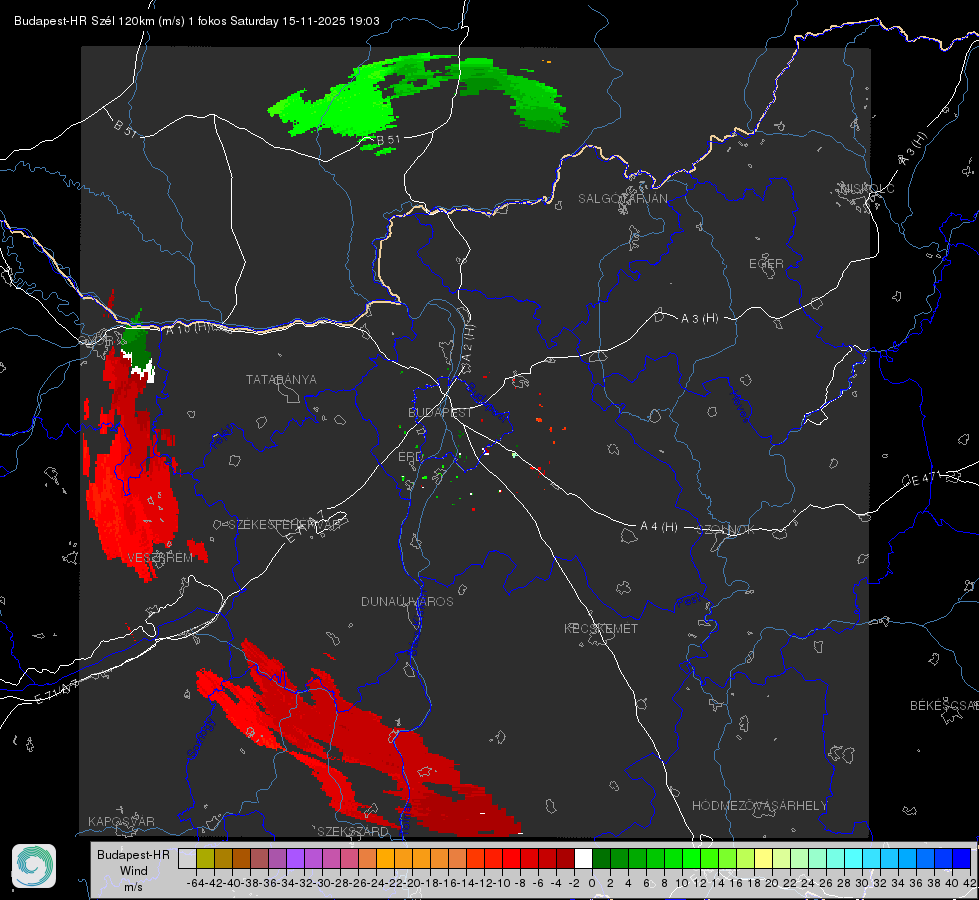Screen dimensions: 979x900
Task: Click the red wind echo near Veszprem
Action: 131,475
